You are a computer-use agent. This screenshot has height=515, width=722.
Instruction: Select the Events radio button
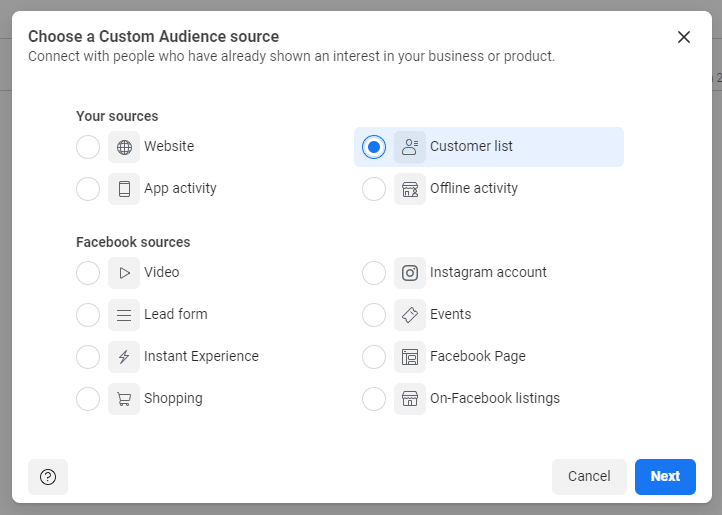click(x=374, y=315)
